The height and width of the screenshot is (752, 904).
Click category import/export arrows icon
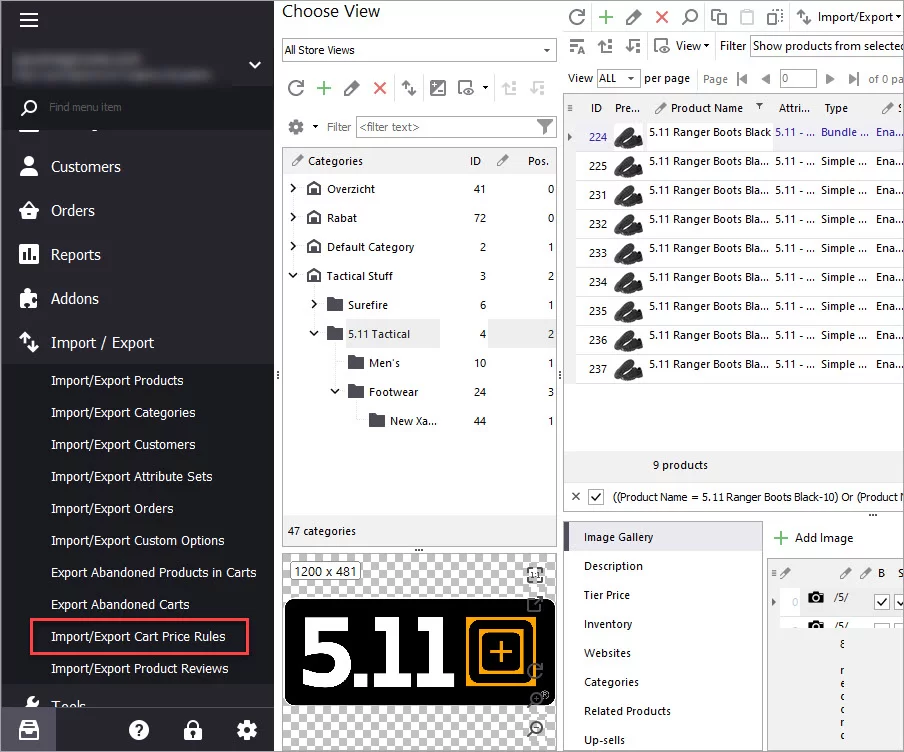[x=409, y=88]
